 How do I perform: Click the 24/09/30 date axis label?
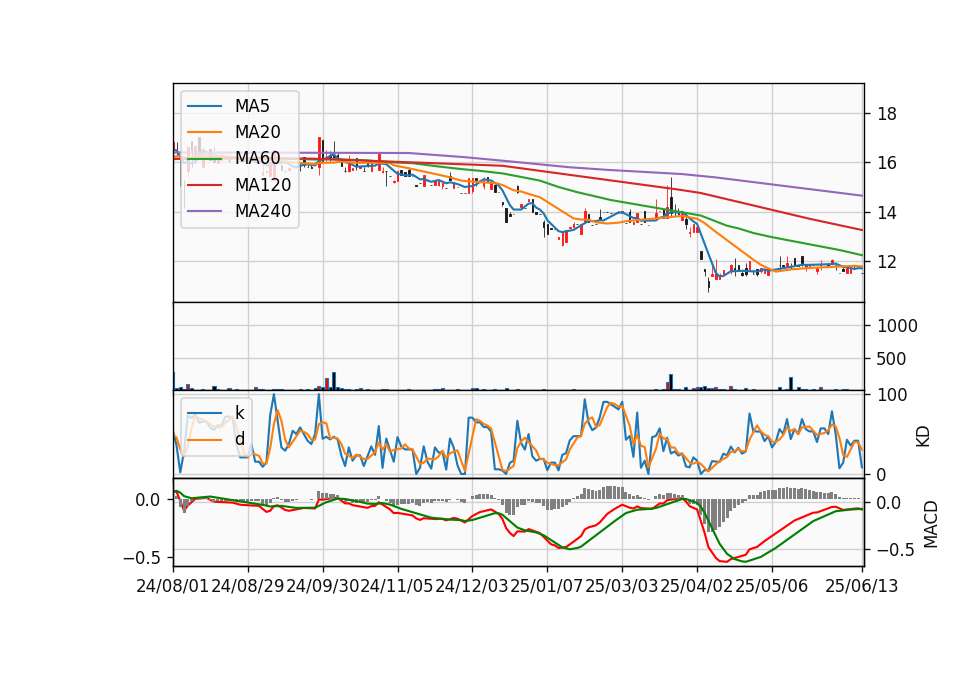pyautogui.click(x=323, y=586)
